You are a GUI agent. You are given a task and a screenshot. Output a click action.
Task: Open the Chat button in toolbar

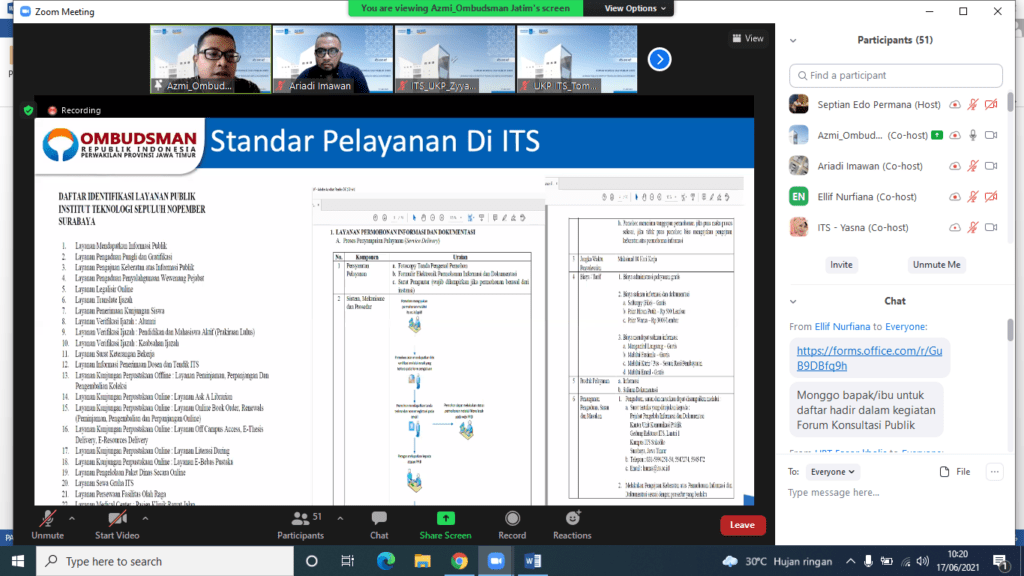point(379,525)
